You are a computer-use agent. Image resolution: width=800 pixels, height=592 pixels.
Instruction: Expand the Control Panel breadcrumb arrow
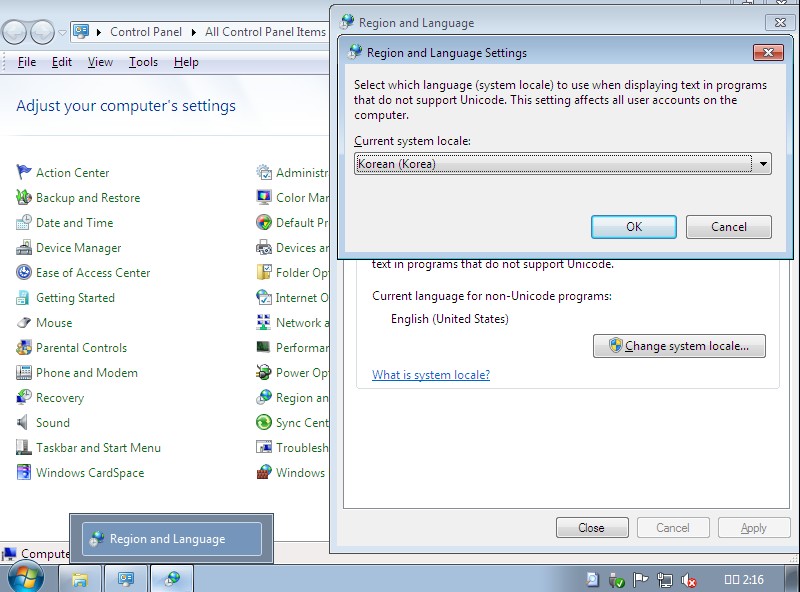coord(98,32)
